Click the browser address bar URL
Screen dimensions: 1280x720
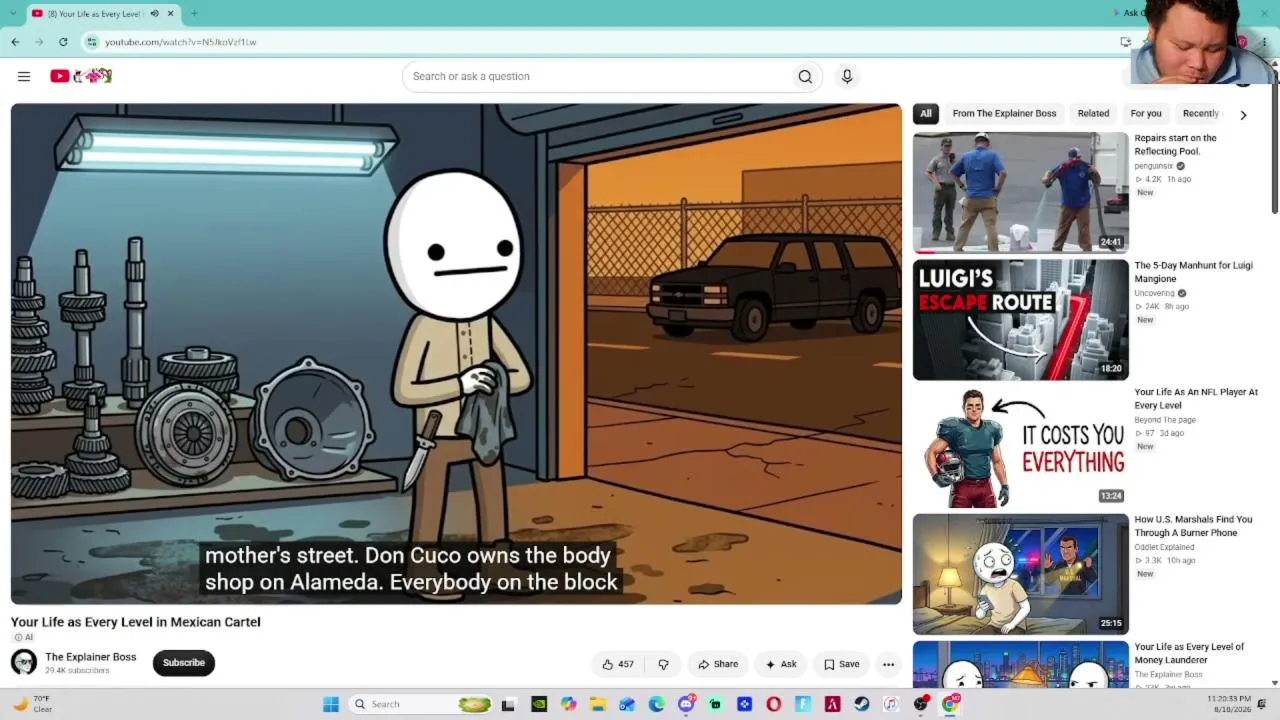(x=181, y=42)
